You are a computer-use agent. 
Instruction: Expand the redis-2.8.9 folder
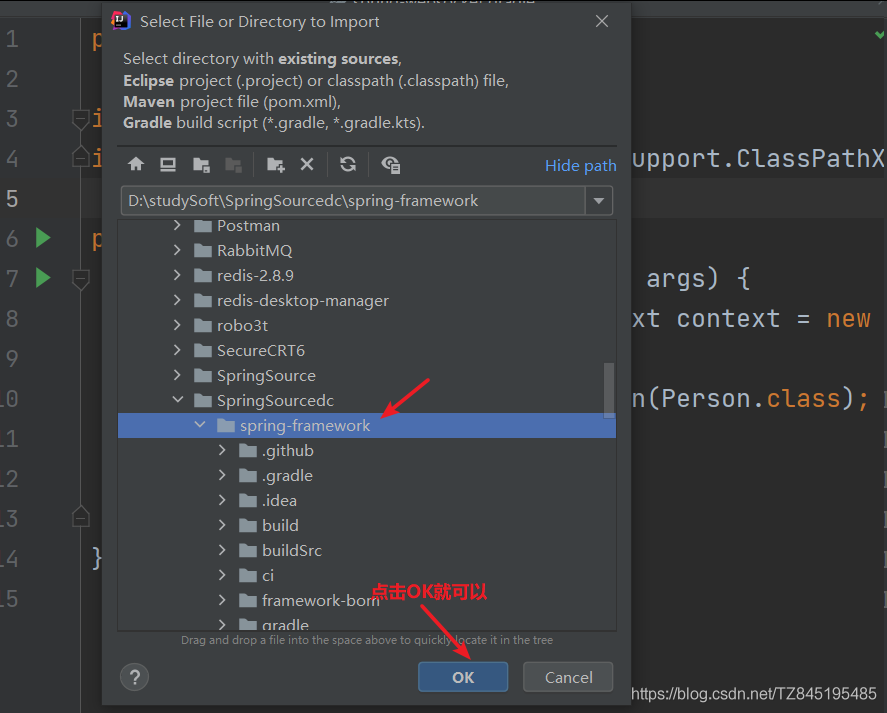click(x=177, y=275)
